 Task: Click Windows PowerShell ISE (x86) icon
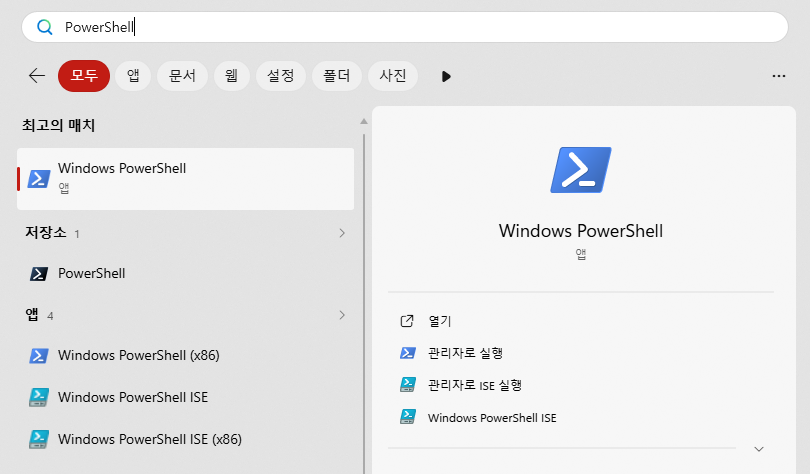click(x=39, y=439)
